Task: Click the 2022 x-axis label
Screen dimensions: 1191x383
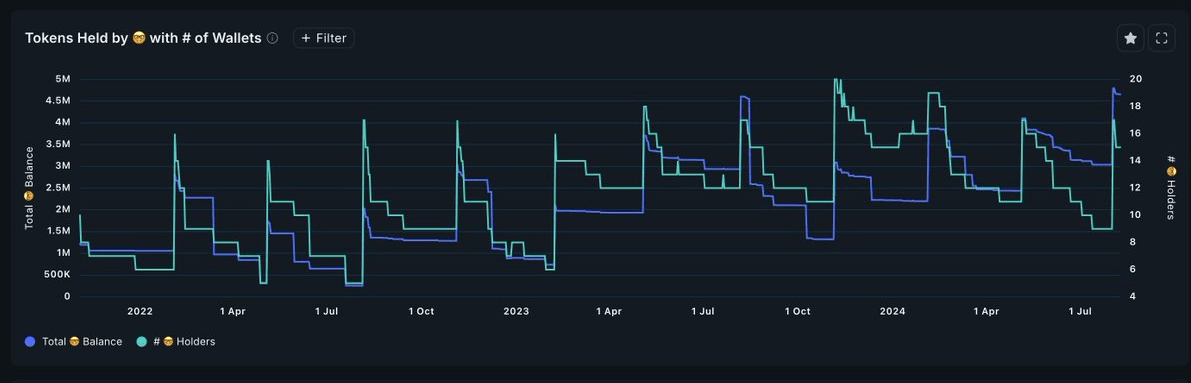Action: (140, 311)
